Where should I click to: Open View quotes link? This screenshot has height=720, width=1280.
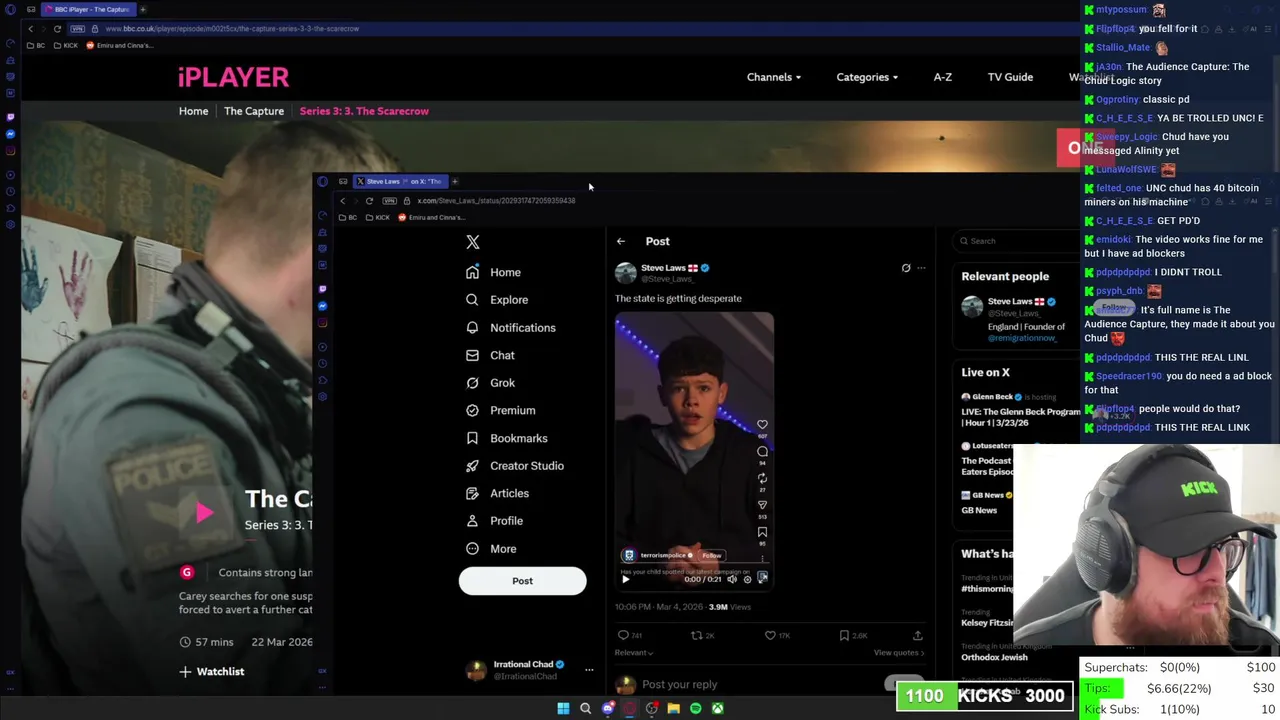(x=899, y=653)
